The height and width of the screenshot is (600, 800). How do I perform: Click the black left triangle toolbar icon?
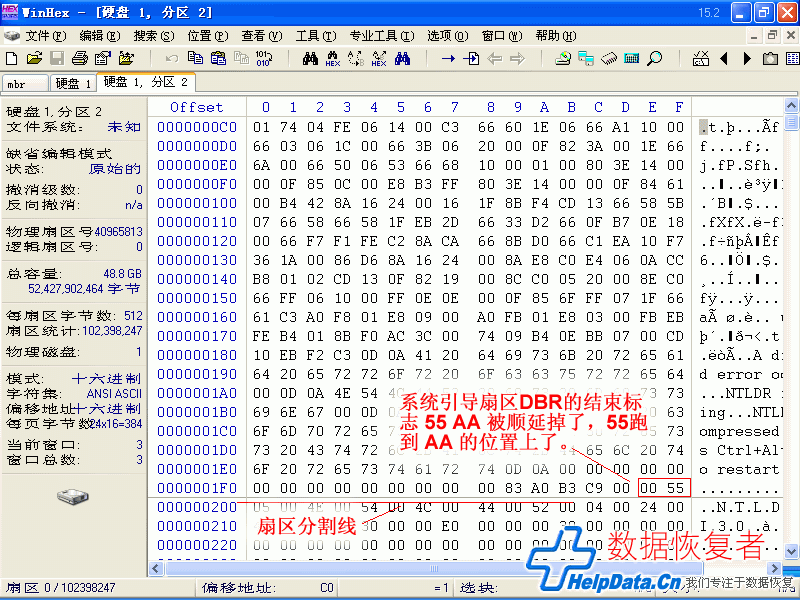(x=723, y=59)
